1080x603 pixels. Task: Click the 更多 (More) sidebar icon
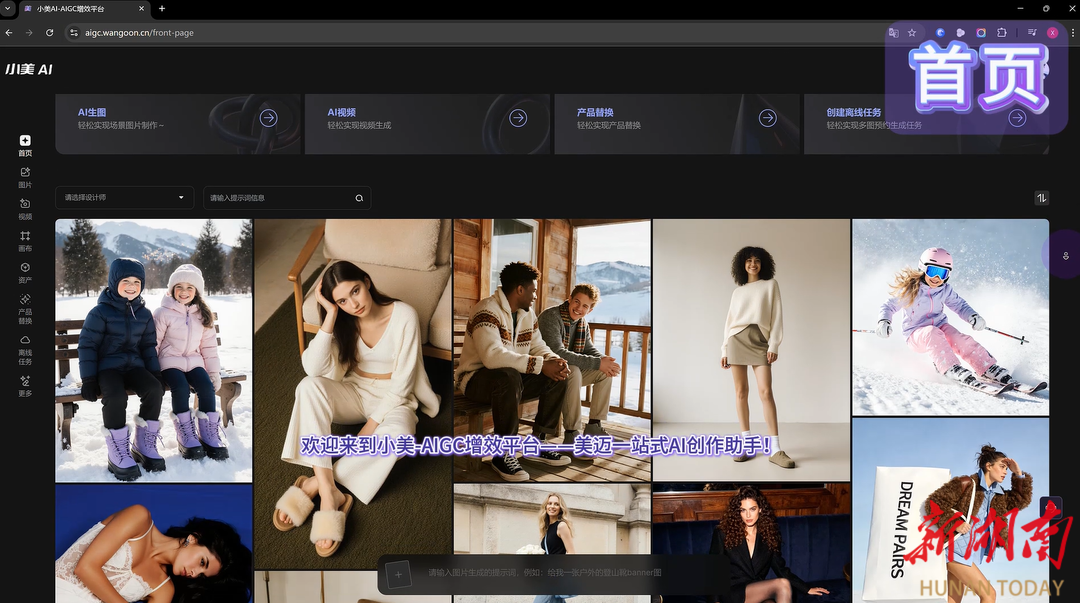25,385
